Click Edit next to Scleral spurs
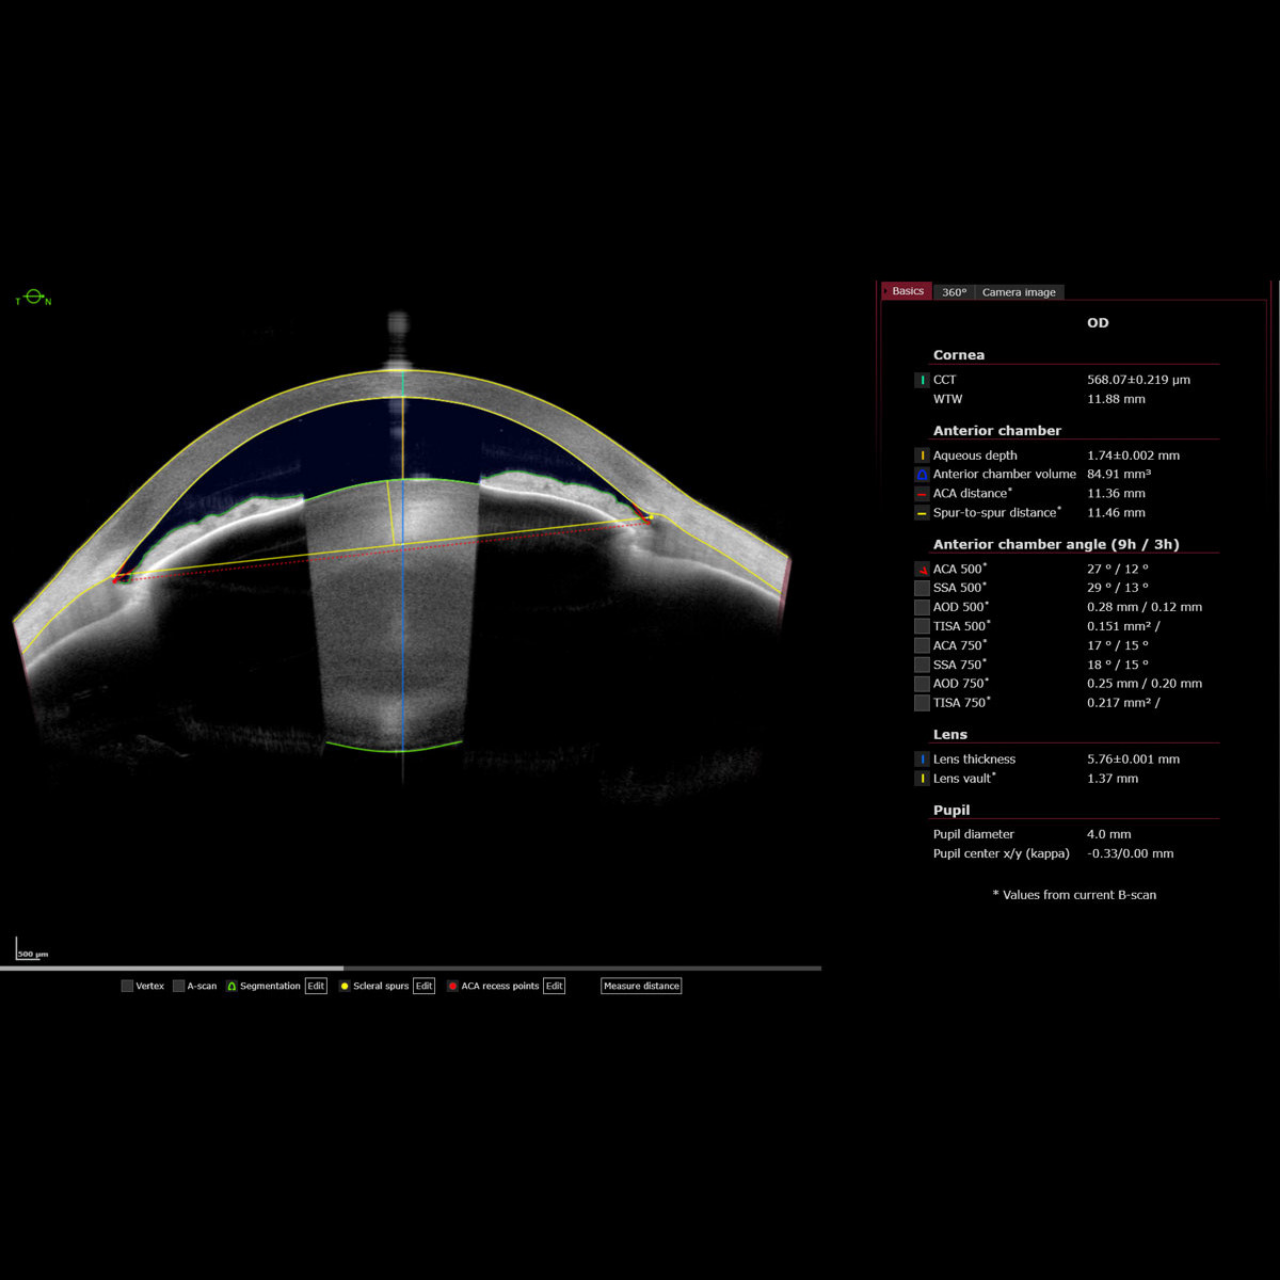The image size is (1280, 1280). pos(424,986)
